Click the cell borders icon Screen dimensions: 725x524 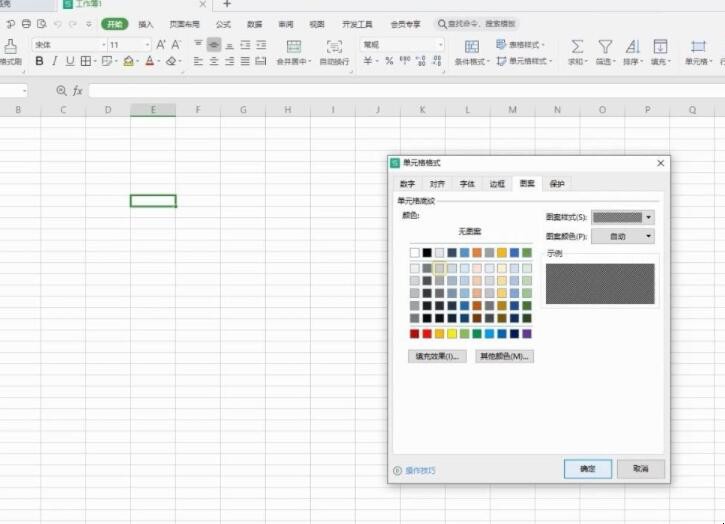pos(86,61)
